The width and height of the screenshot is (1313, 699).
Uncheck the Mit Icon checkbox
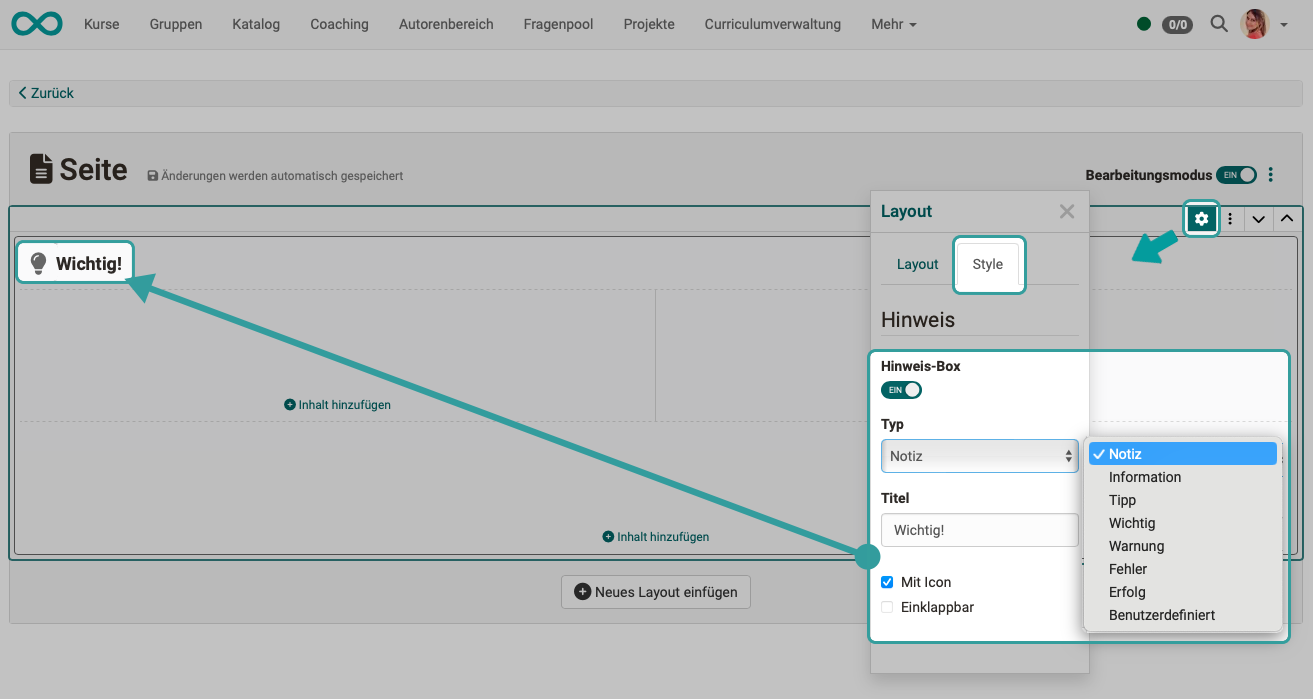point(887,582)
